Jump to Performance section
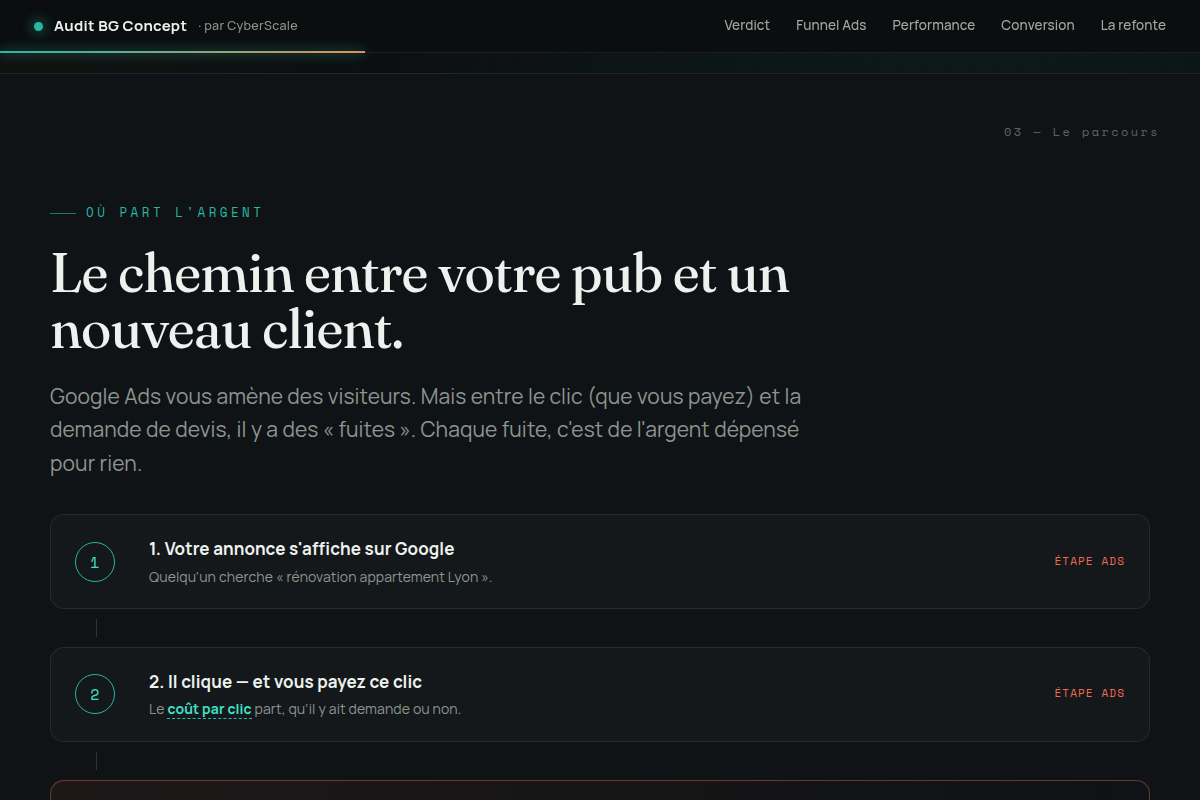1200x800 pixels. [933, 25]
